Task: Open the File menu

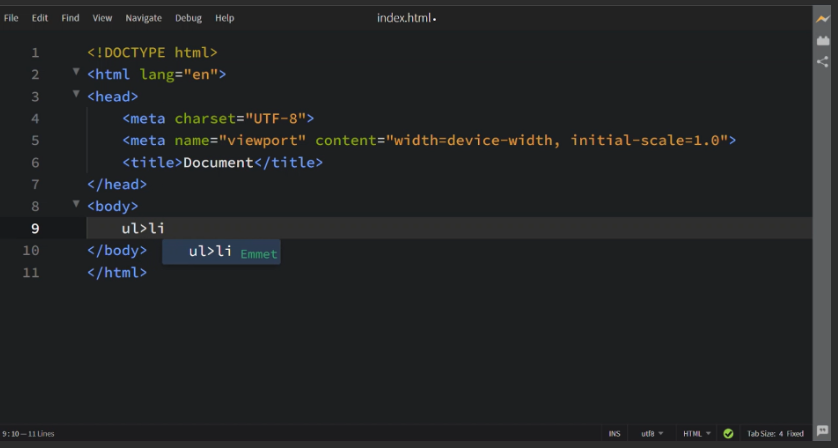Action: (11, 18)
